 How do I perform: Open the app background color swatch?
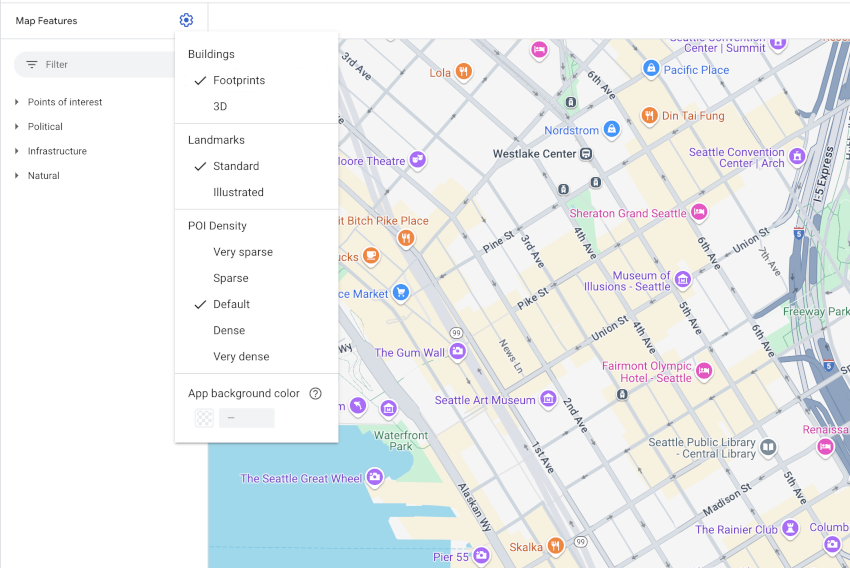tap(204, 418)
